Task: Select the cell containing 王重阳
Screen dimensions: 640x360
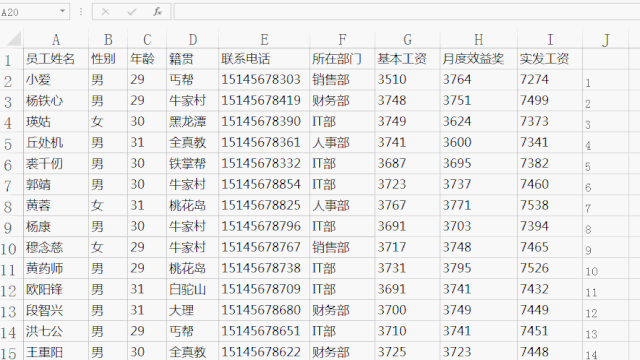Action: (56, 352)
